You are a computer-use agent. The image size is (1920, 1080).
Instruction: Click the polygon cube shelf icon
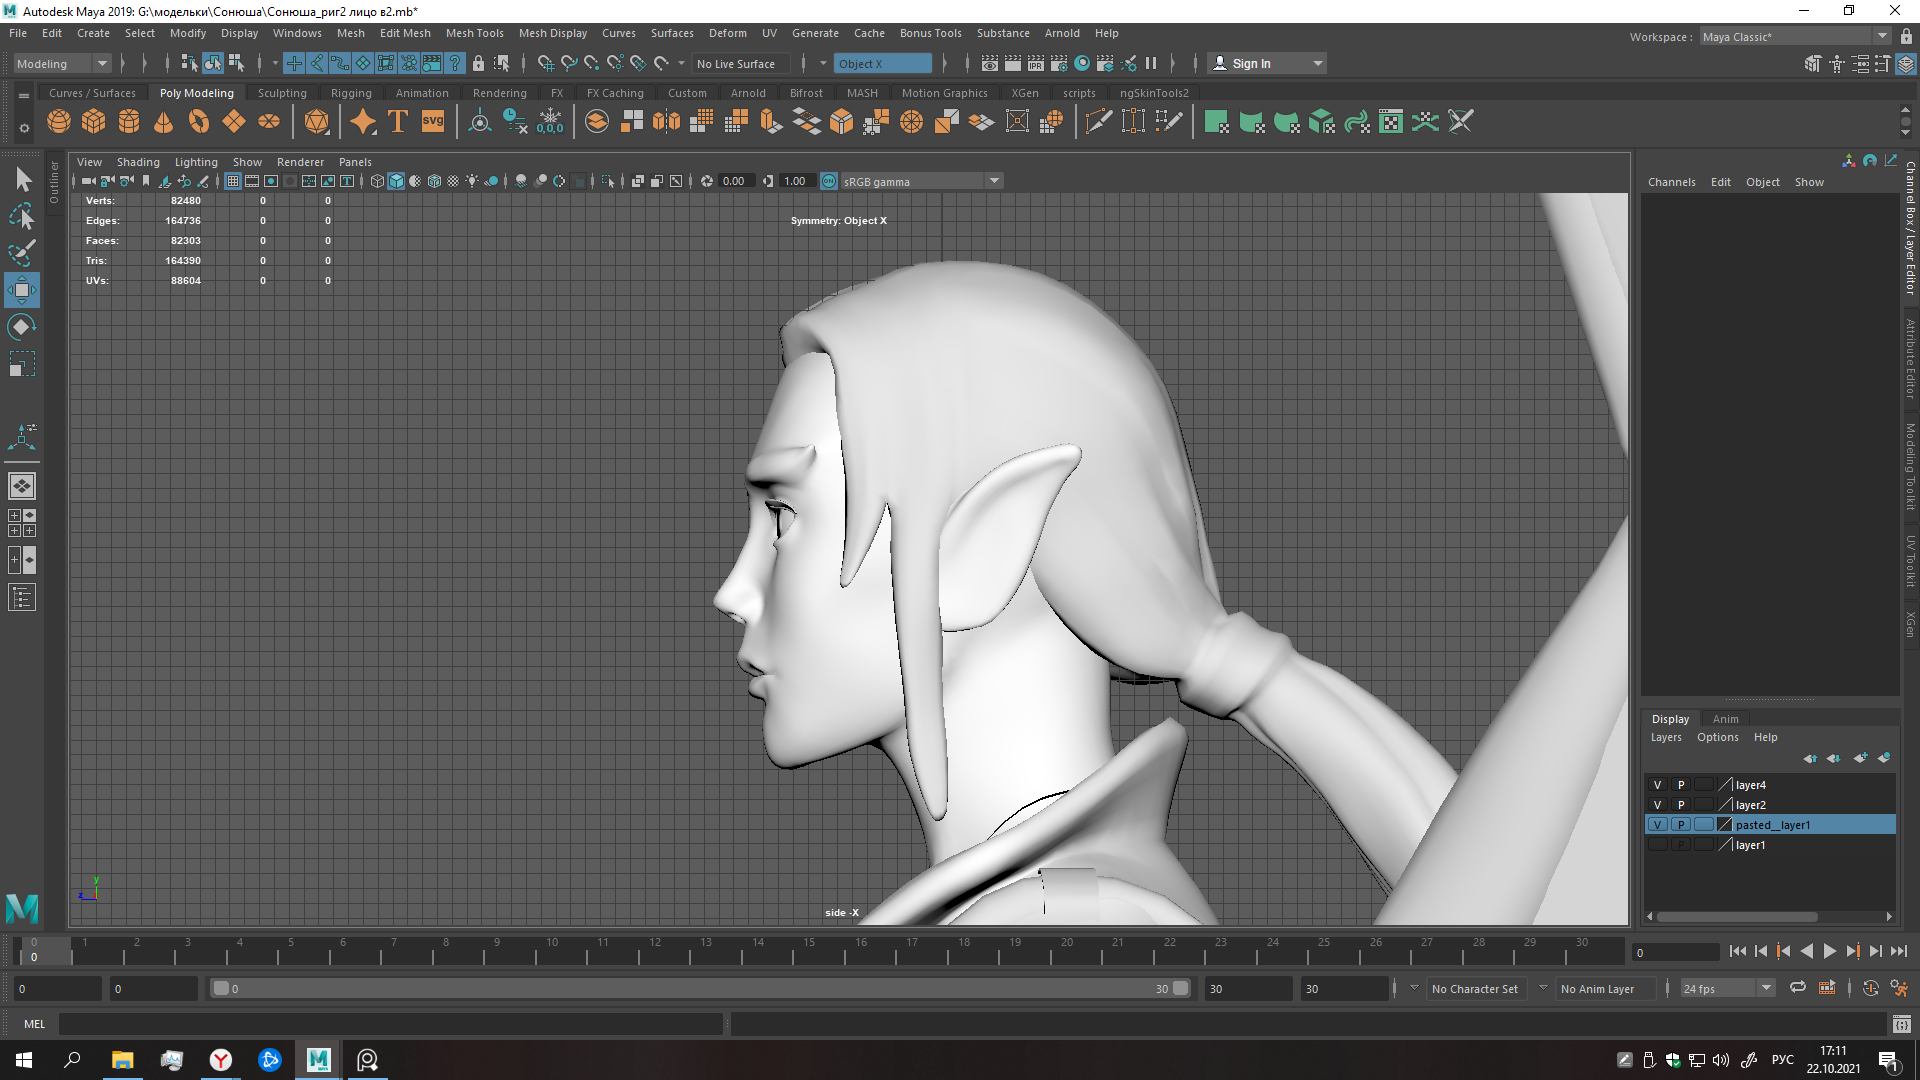[x=94, y=122]
